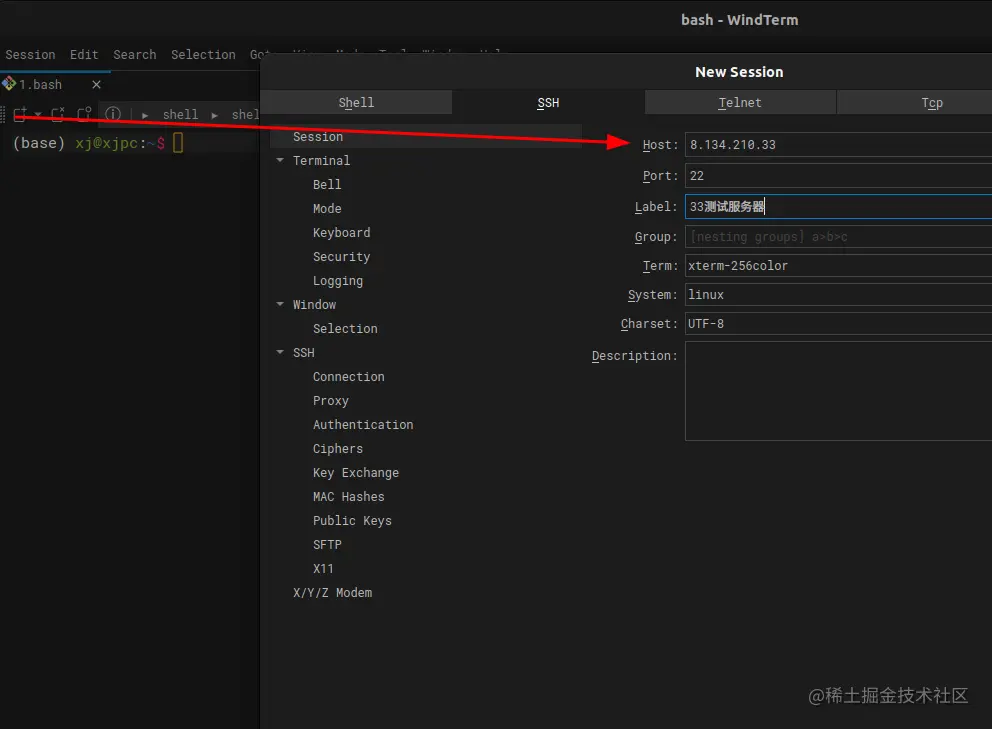
Task: Close the 1.bash tab
Action: pyautogui.click(x=96, y=84)
